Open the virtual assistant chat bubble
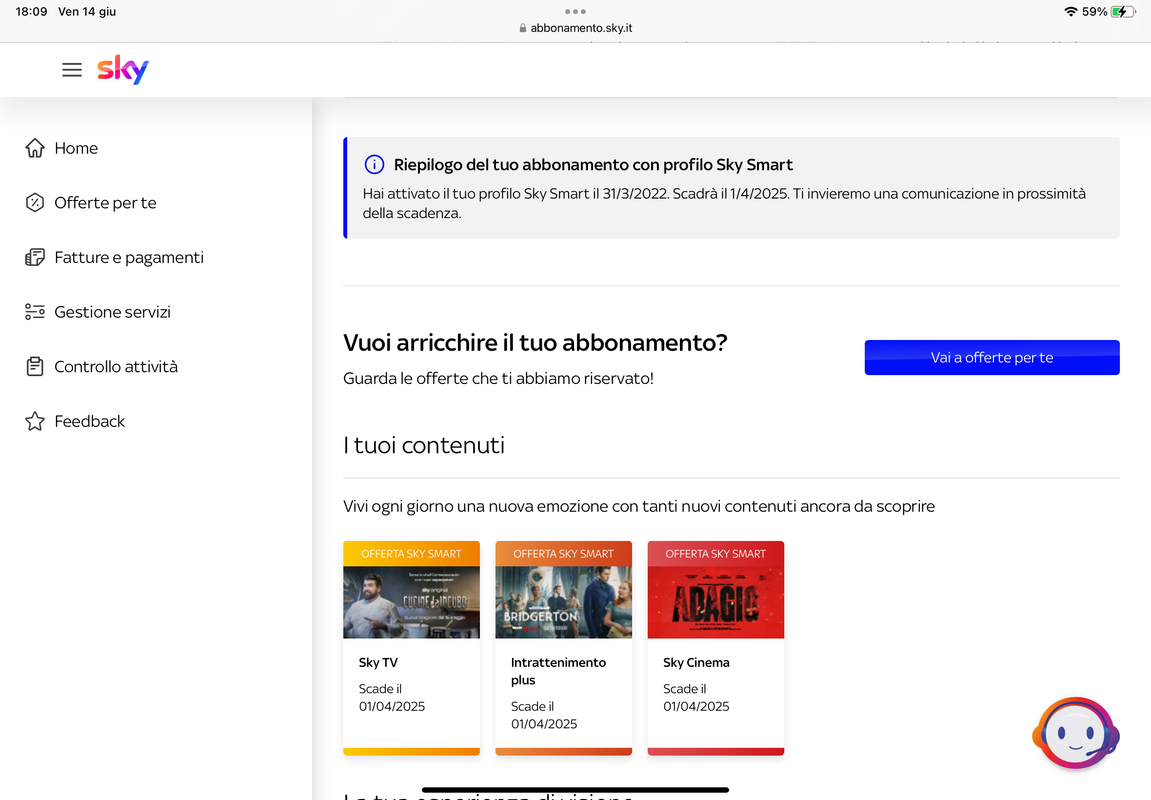Screen dimensions: 1151x800 pyautogui.click(x=1075, y=733)
